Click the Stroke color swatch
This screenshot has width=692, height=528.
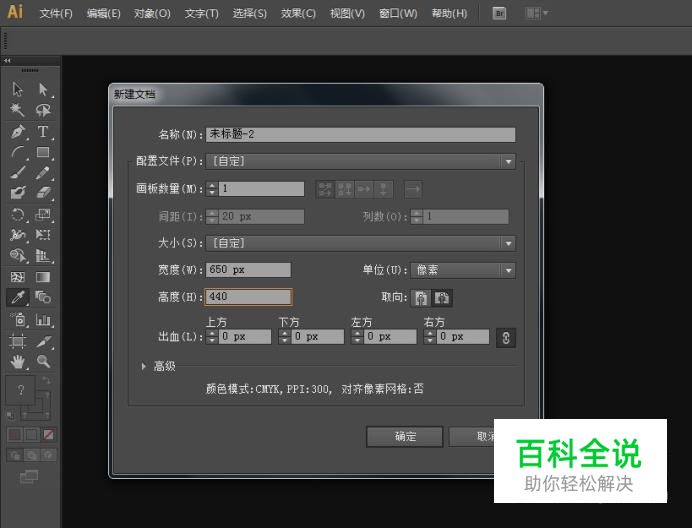(x=36, y=404)
